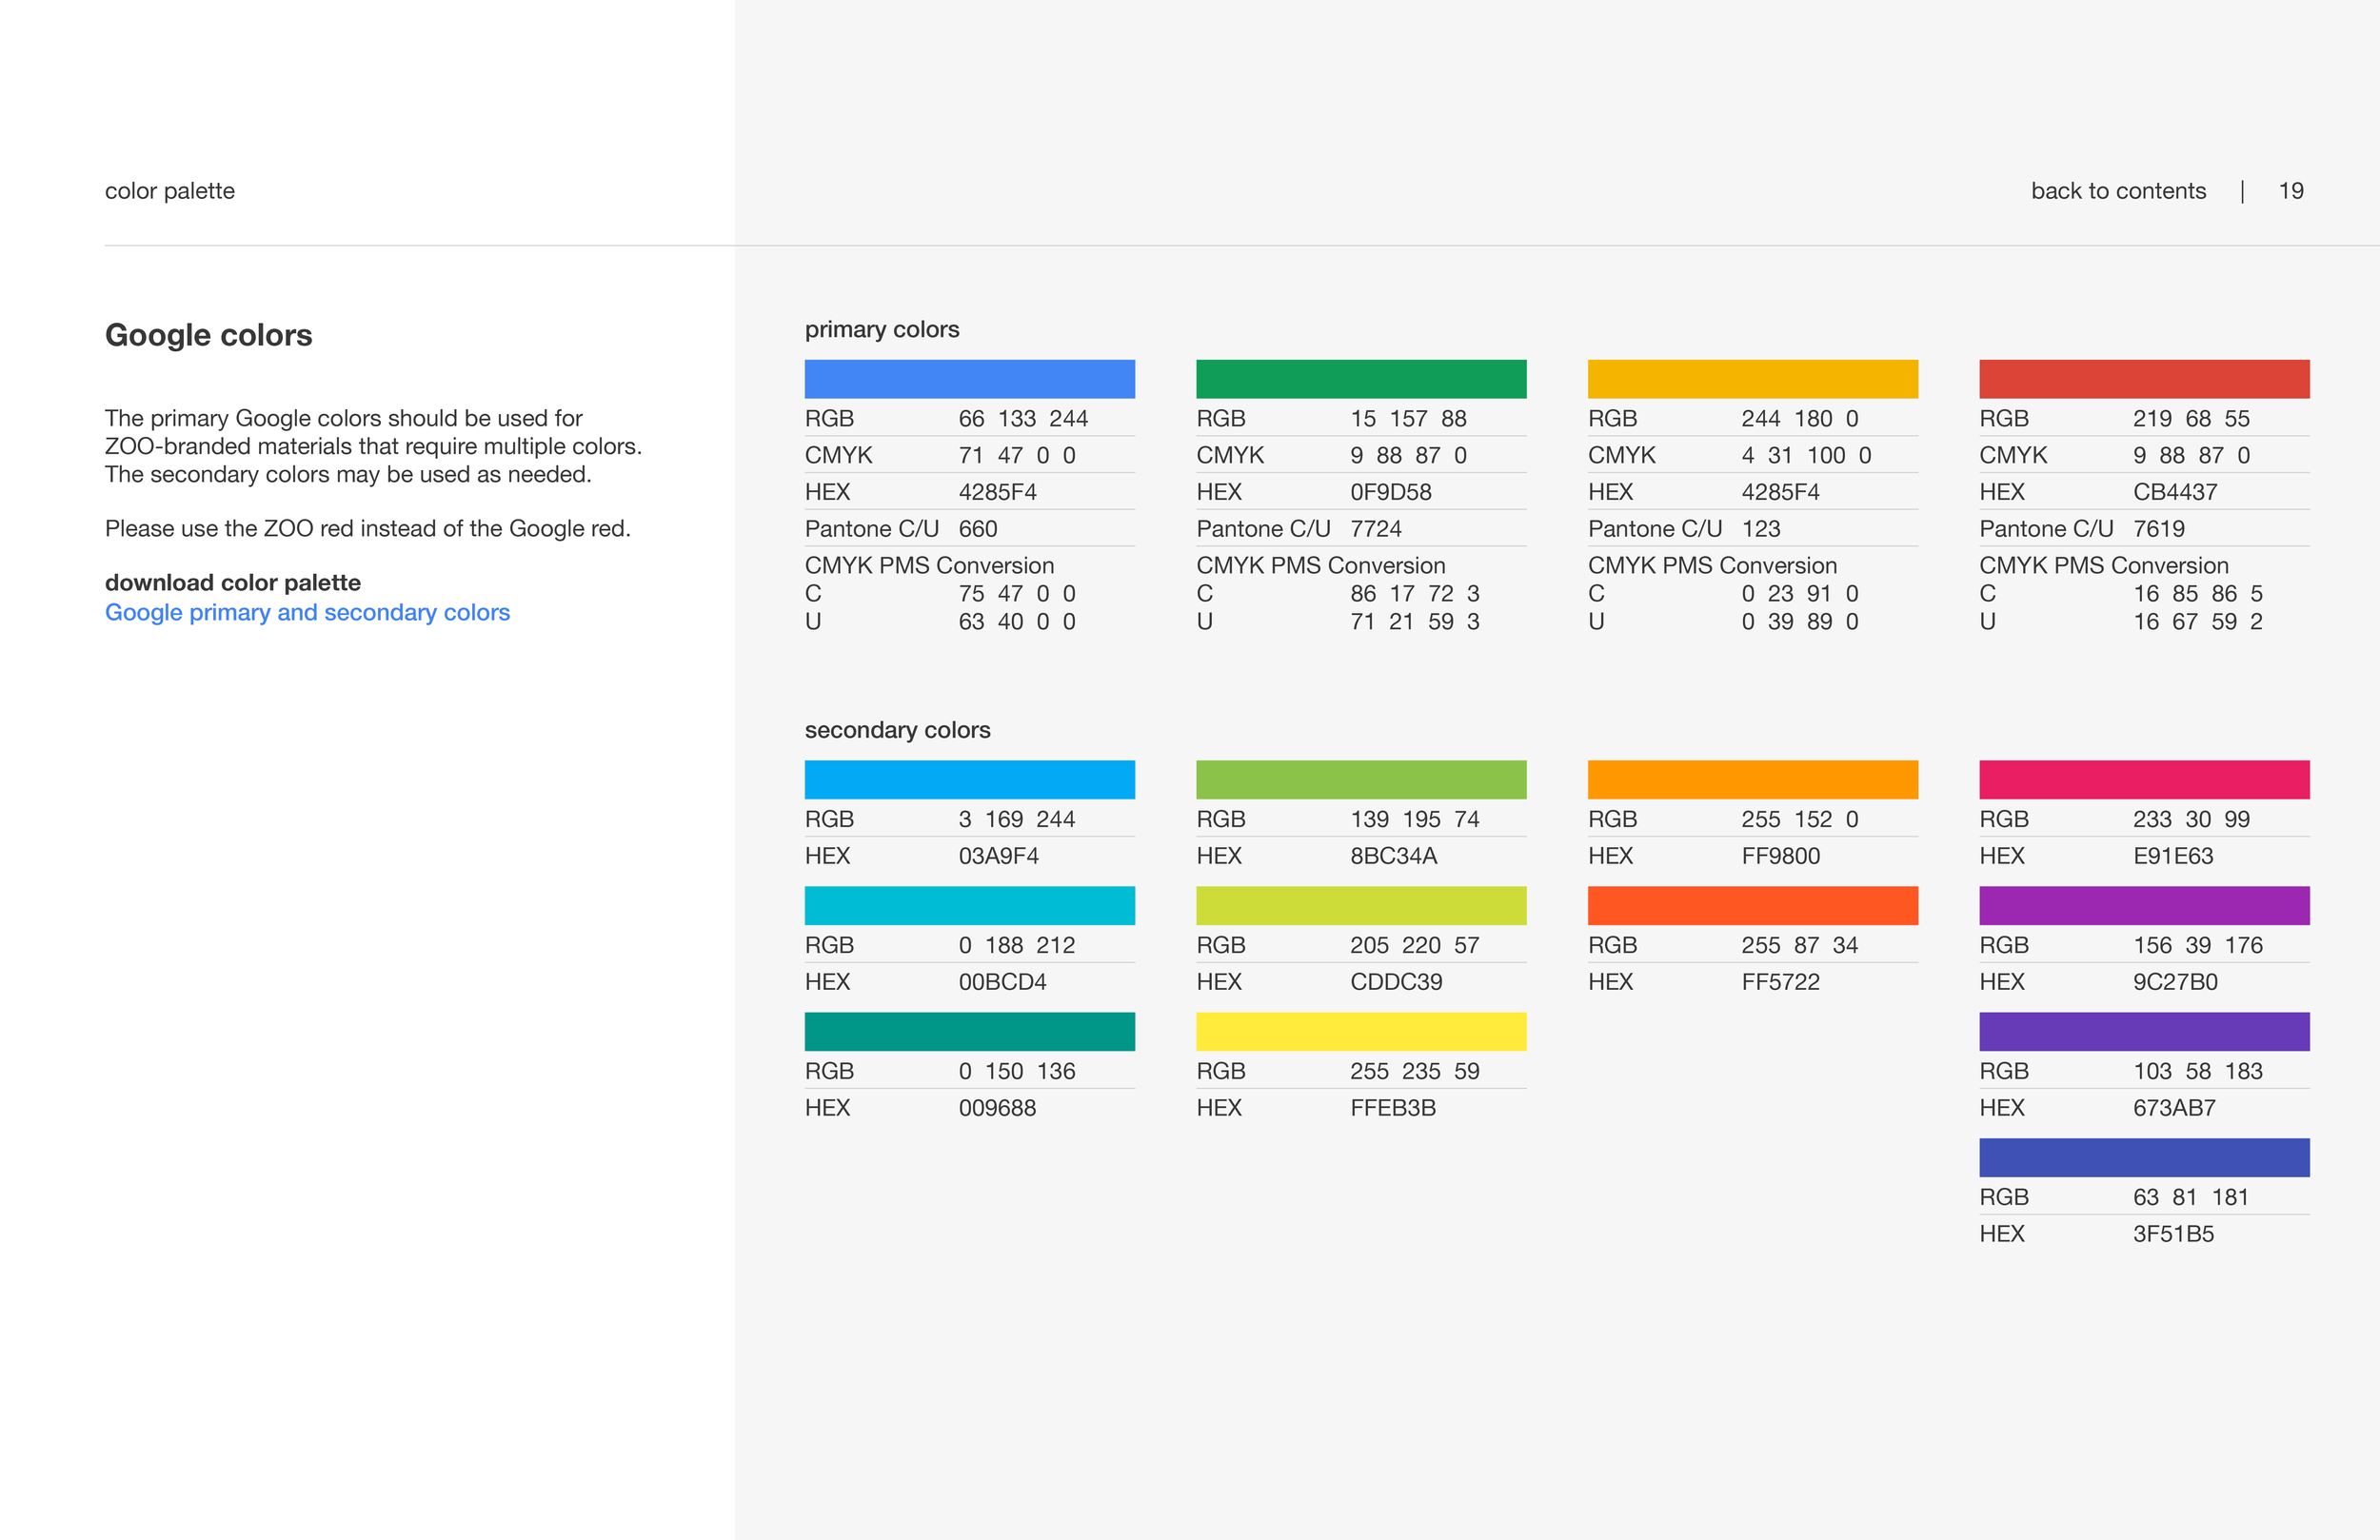
Task: Click the deep orange swatch FF5722
Action: pos(1752,905)
